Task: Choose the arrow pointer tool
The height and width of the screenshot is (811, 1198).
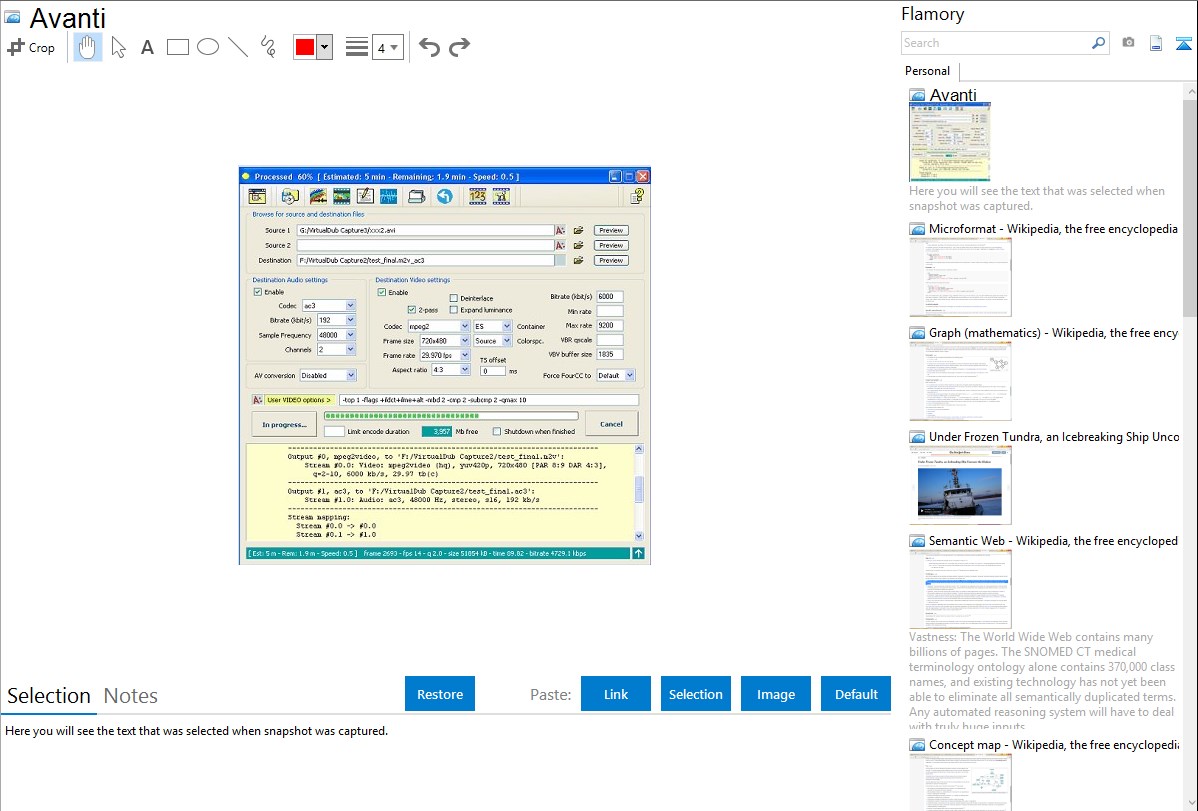Action: point(118,47)
